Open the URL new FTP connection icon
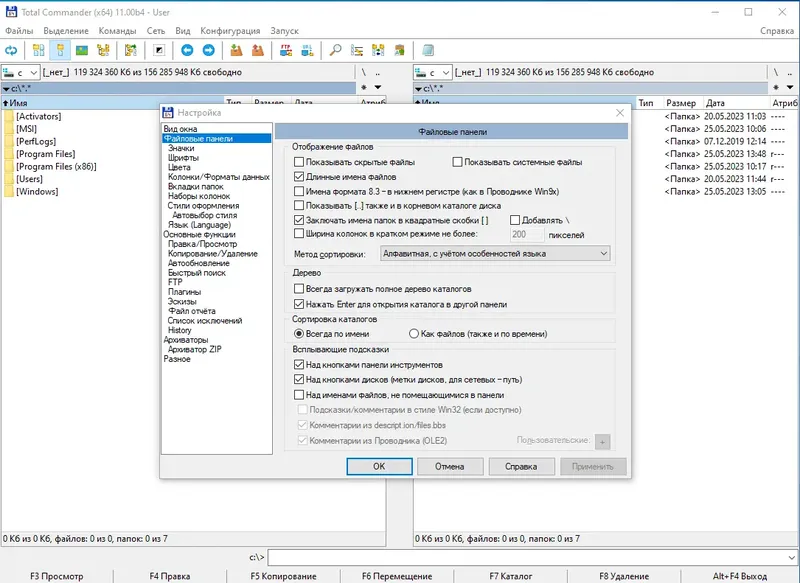This screenshot has height=583, width=800. click(307, 50)
